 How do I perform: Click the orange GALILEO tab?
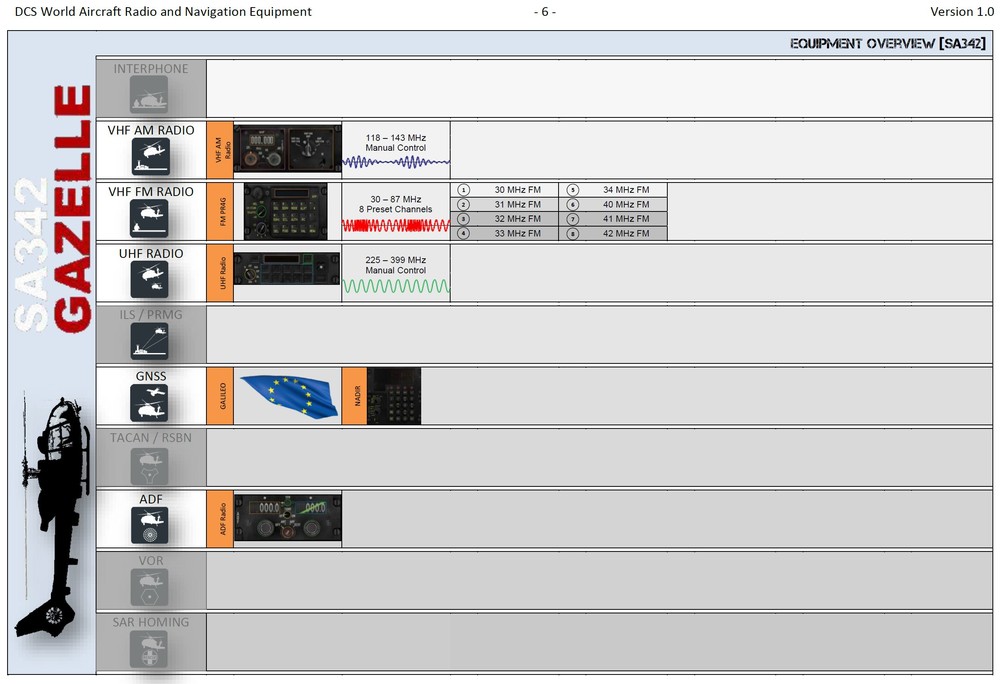tap(219, 396)
